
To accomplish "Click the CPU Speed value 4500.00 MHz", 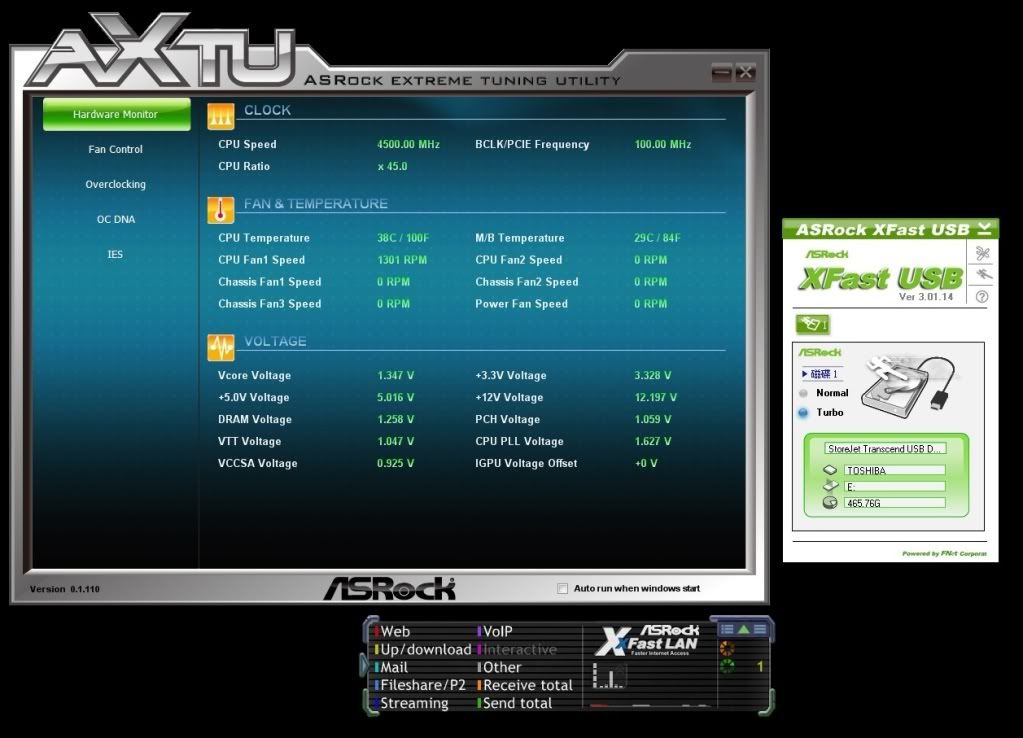I will [408, 144].
